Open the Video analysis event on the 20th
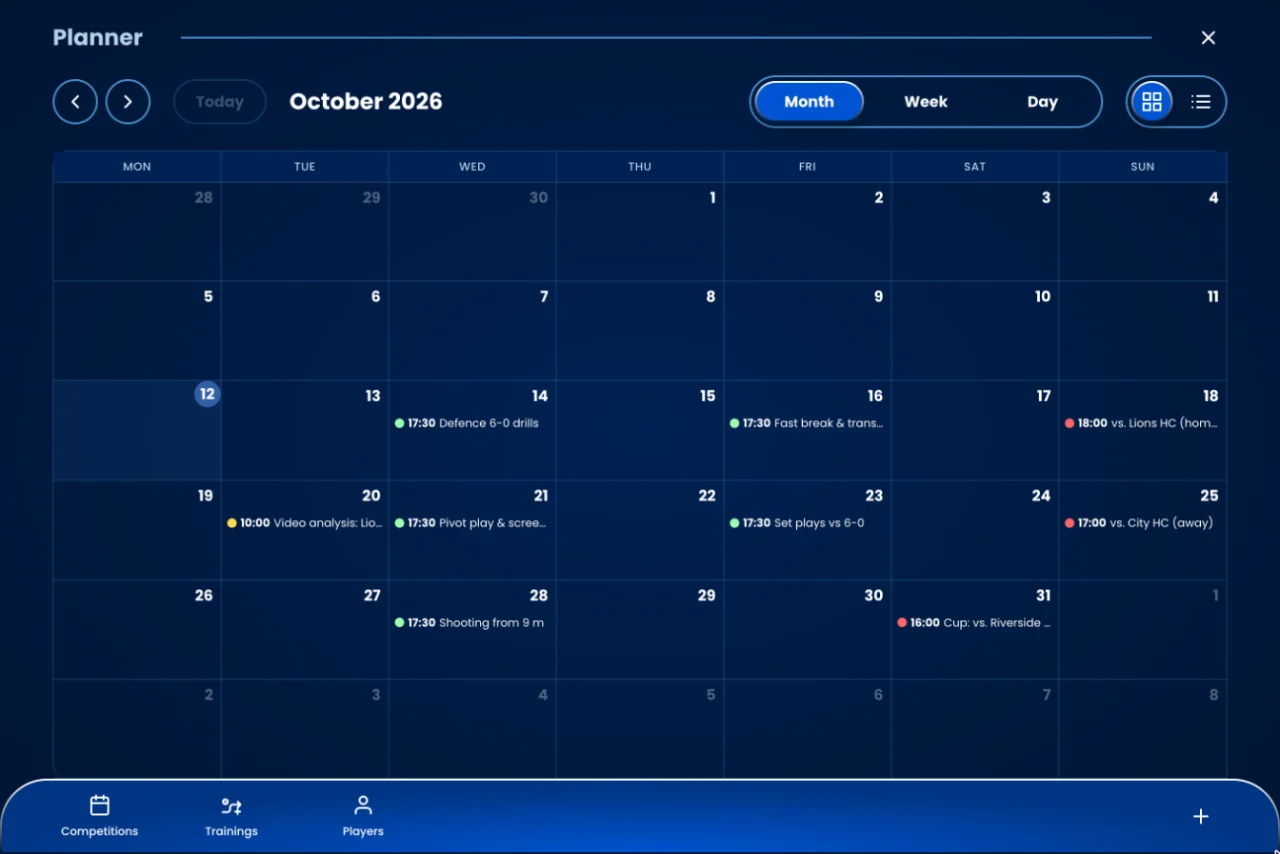The image size is (1280, 854). [x=305, y=523]
